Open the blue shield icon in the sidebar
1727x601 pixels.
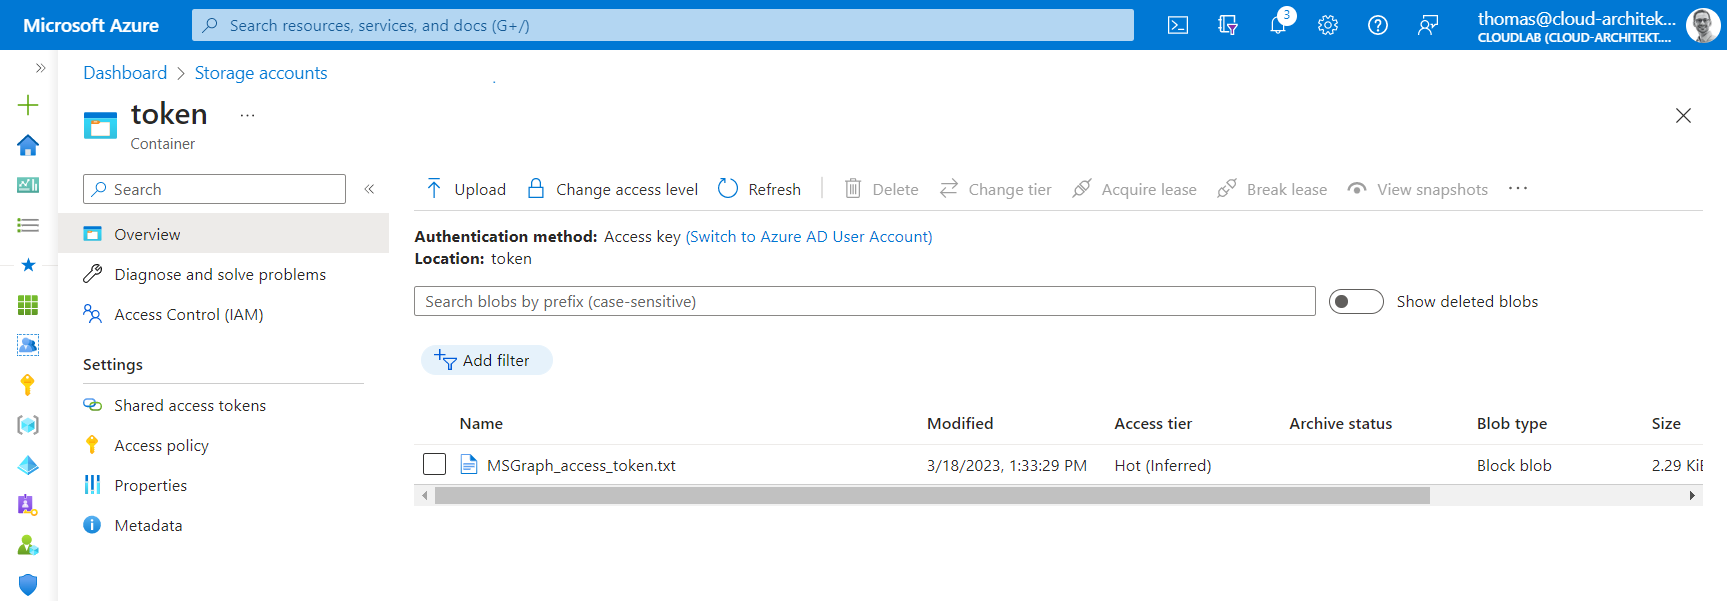point(28,585)
